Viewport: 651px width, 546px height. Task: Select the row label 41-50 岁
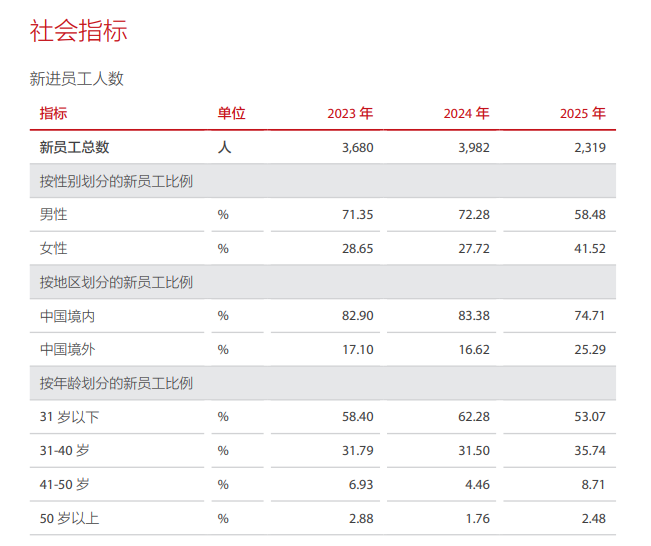(x=64, y=484)
